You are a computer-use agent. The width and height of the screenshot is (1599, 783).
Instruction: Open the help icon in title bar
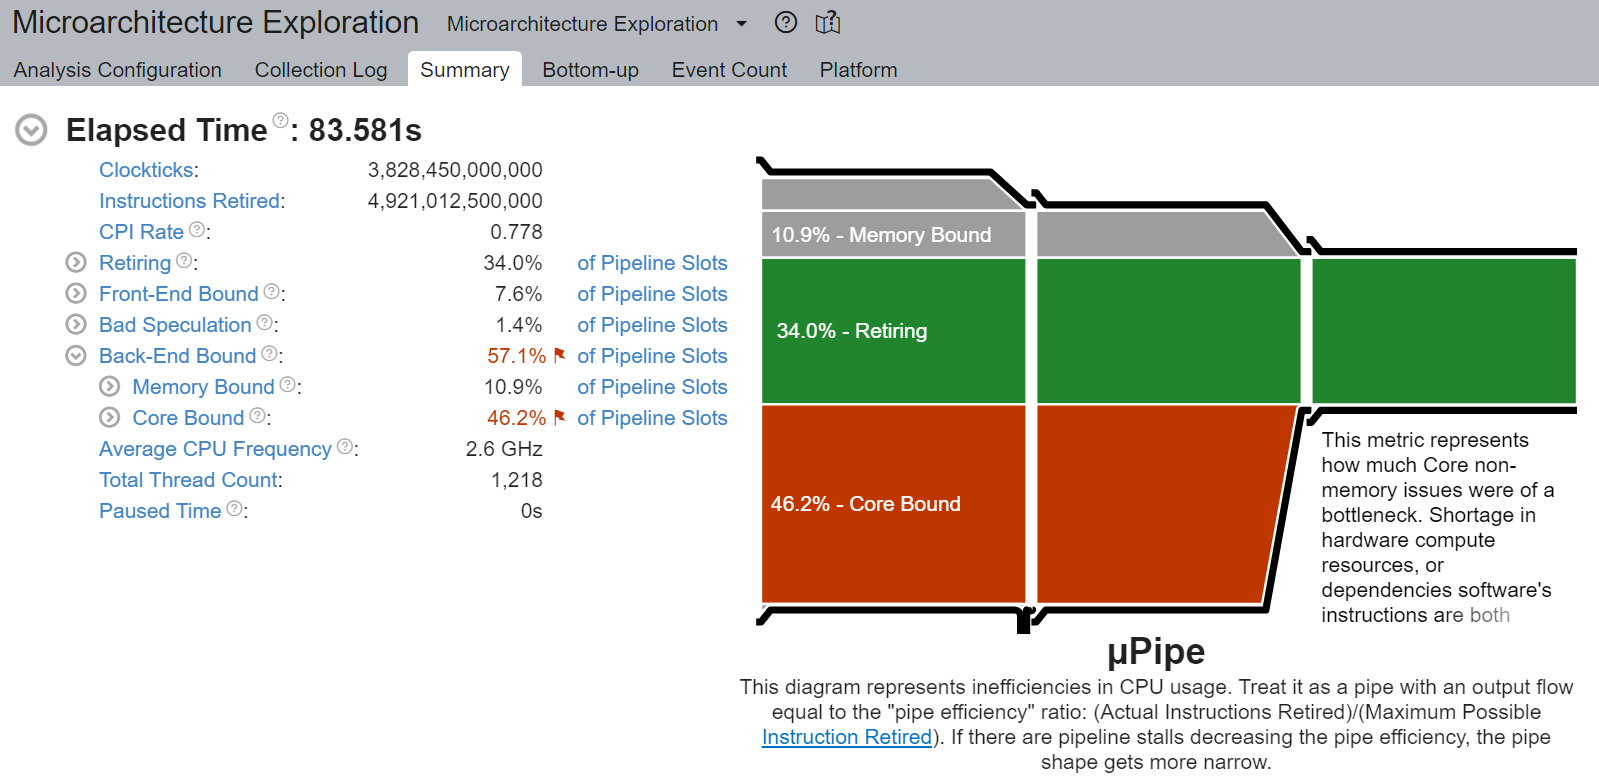pyautogui.click(x=786, y=23)
